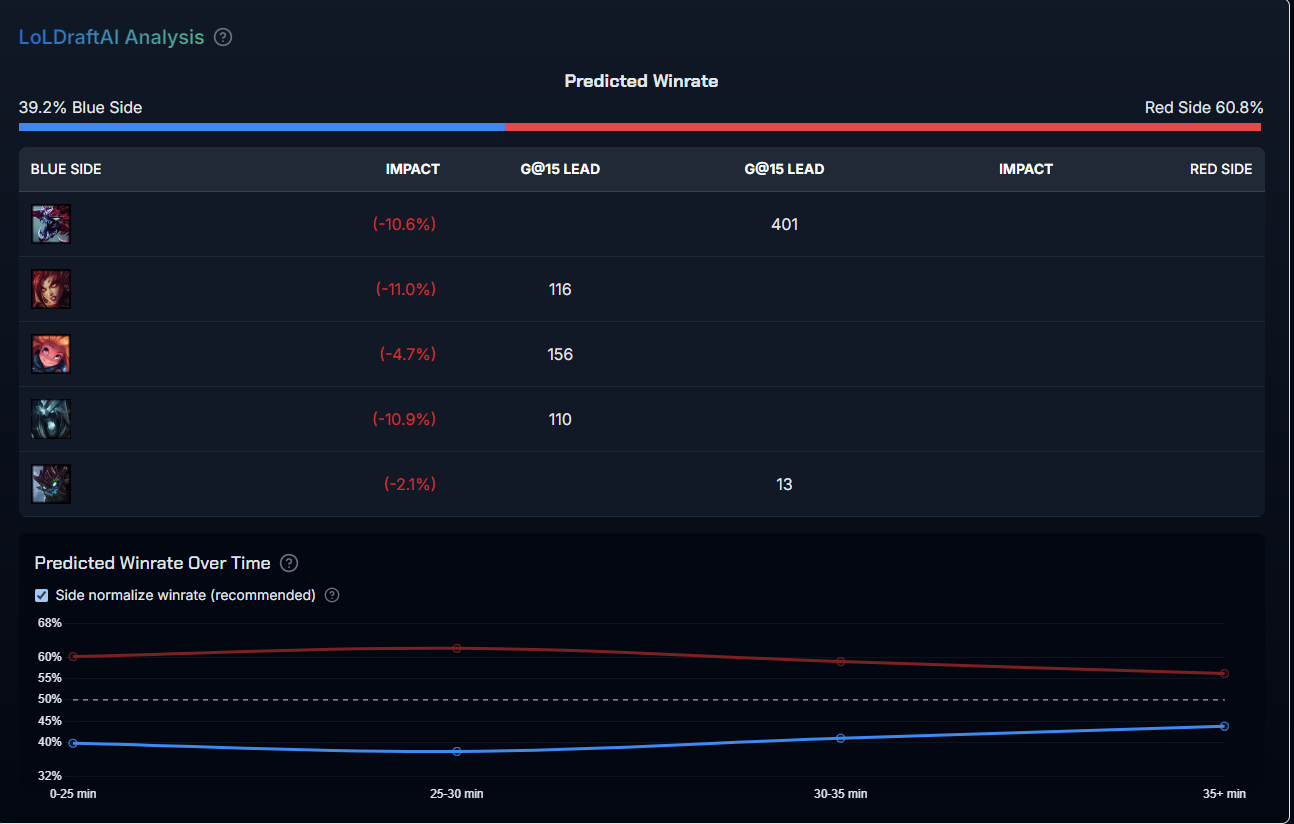This screenshot has height=824, width=1294.
Task: Click the red portion of the winrate bar
Action: [x=882, y=127]
